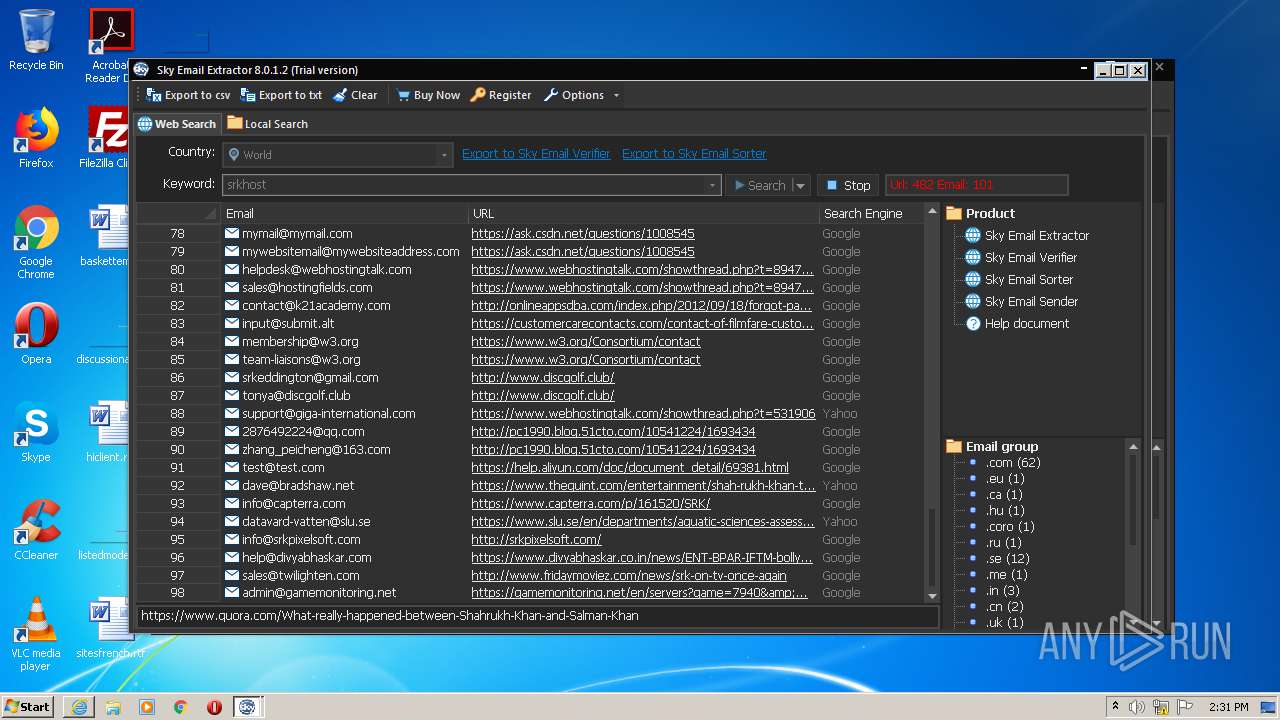Click the Search button
Viewport: 1280px width, 720px height.
coord(759,185)
